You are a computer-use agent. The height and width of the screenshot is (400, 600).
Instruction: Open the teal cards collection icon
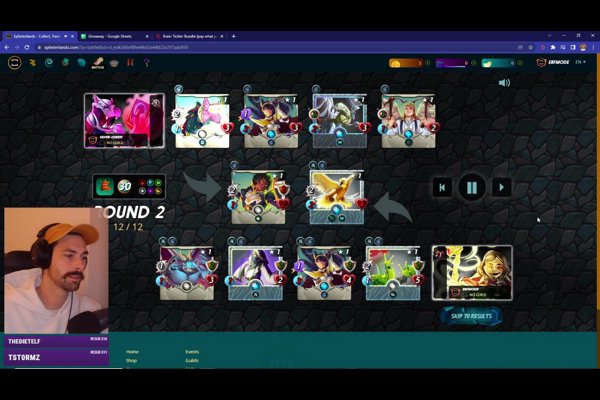[x=82, y=62]
